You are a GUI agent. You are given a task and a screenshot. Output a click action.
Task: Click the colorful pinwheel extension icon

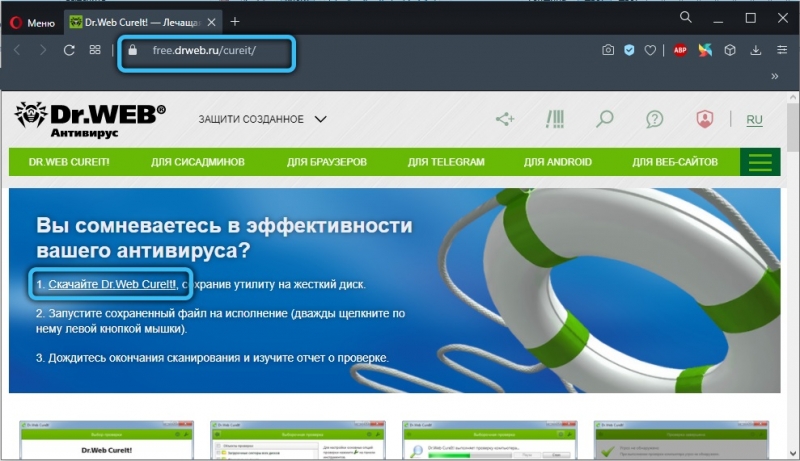(x=705, y=50)
